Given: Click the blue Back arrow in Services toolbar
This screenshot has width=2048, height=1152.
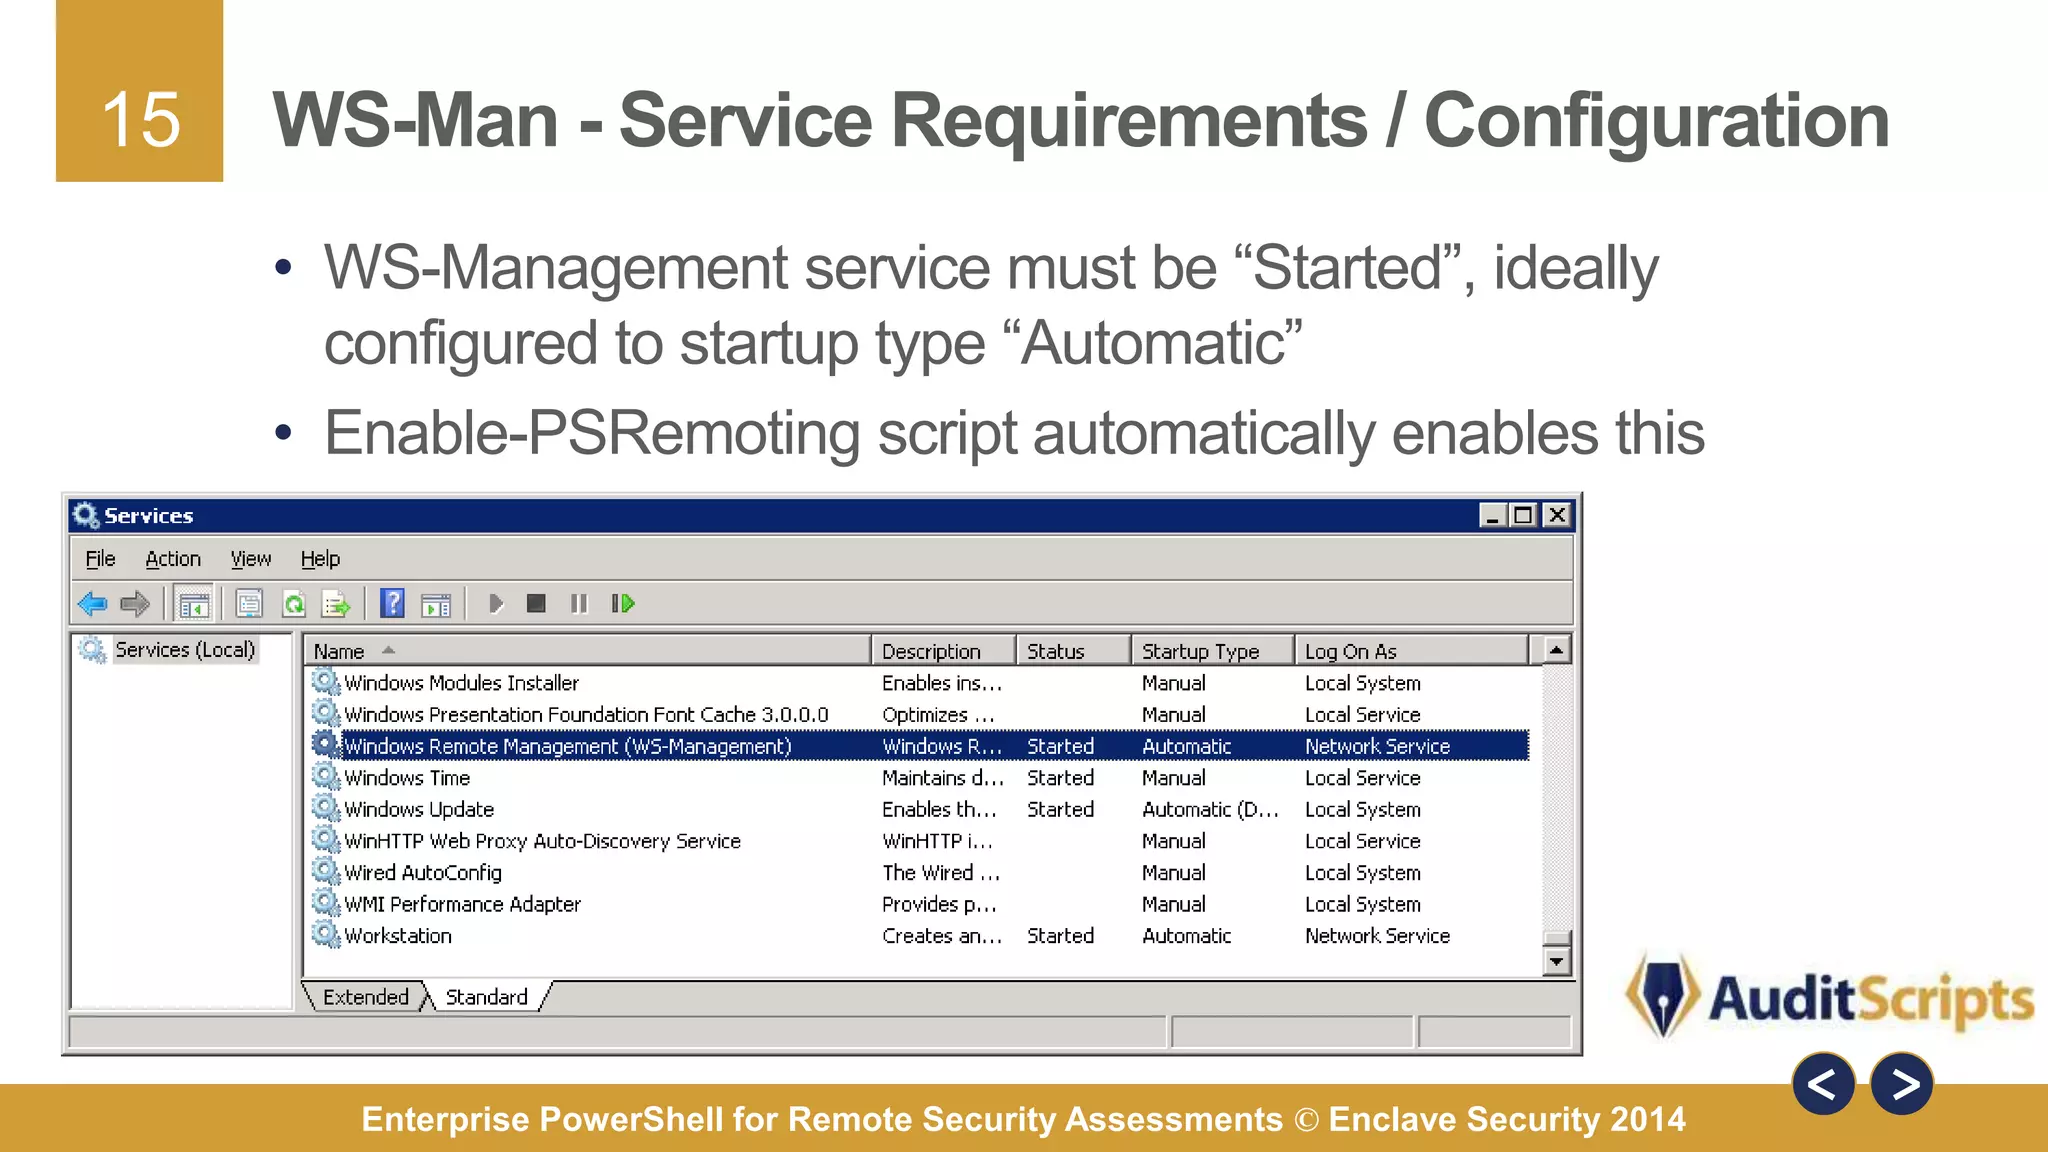Looking at the screenshot, I should pyautogui.click(x=92, y=604).
